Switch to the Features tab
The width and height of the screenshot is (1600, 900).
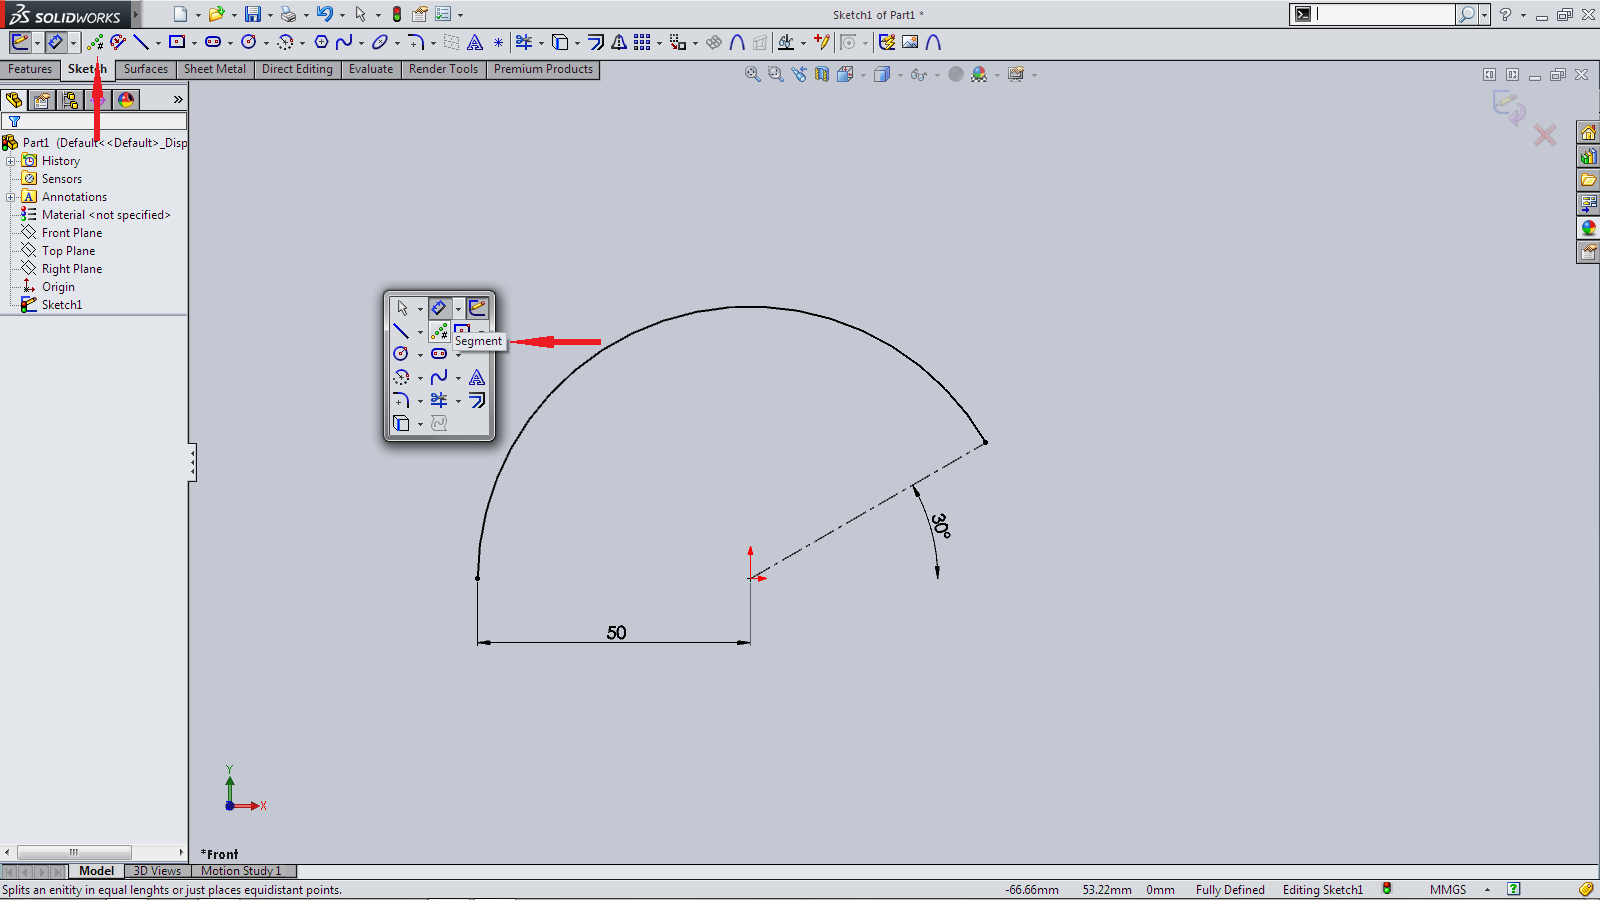[x=30, y=69]
